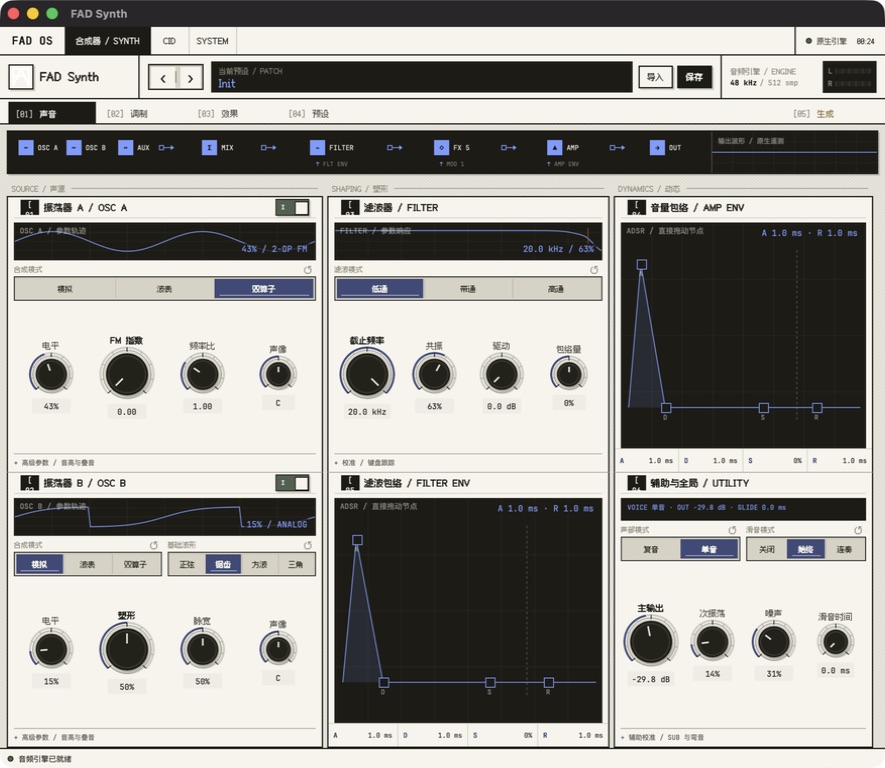Click FILTER ENV release node R
The width and height of the screenshot is (885, 768).
(549, 682)
